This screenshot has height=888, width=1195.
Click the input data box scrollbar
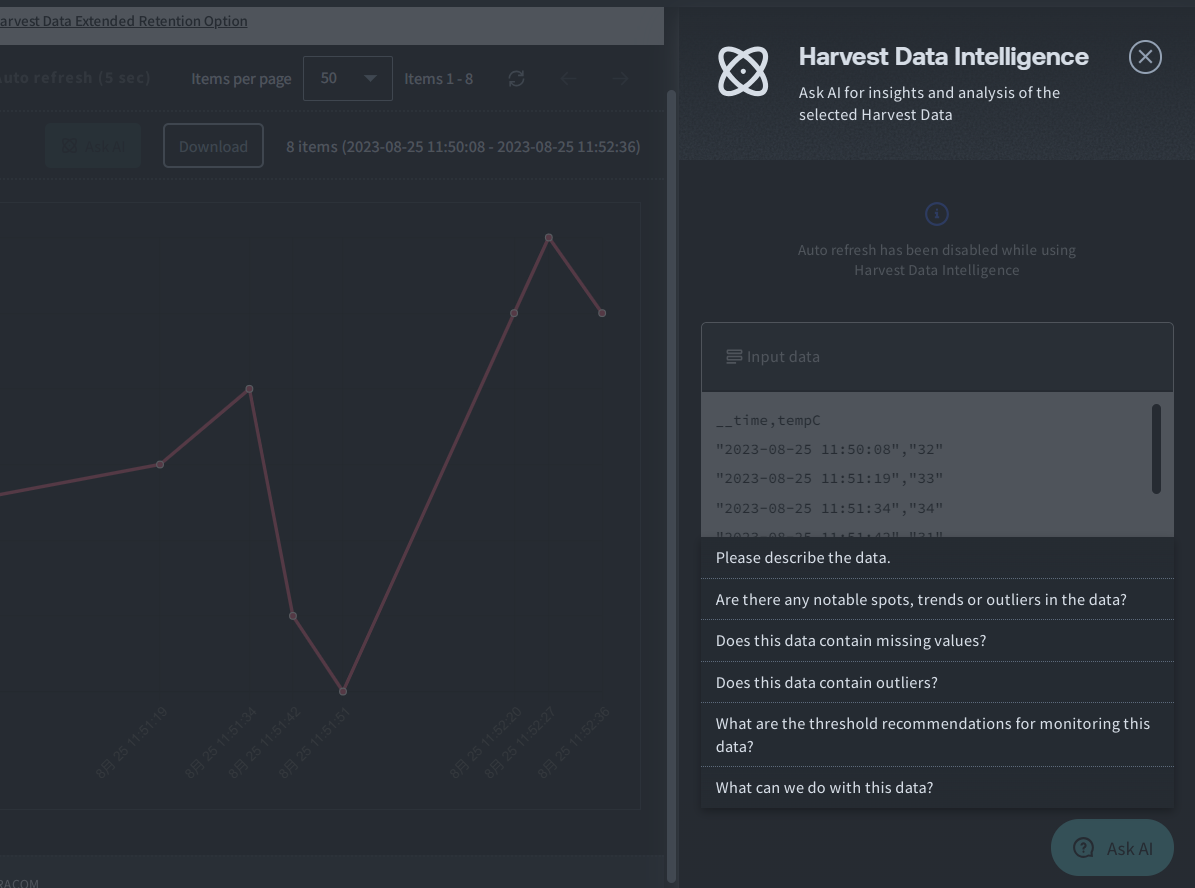click(x=1156, y=449)
